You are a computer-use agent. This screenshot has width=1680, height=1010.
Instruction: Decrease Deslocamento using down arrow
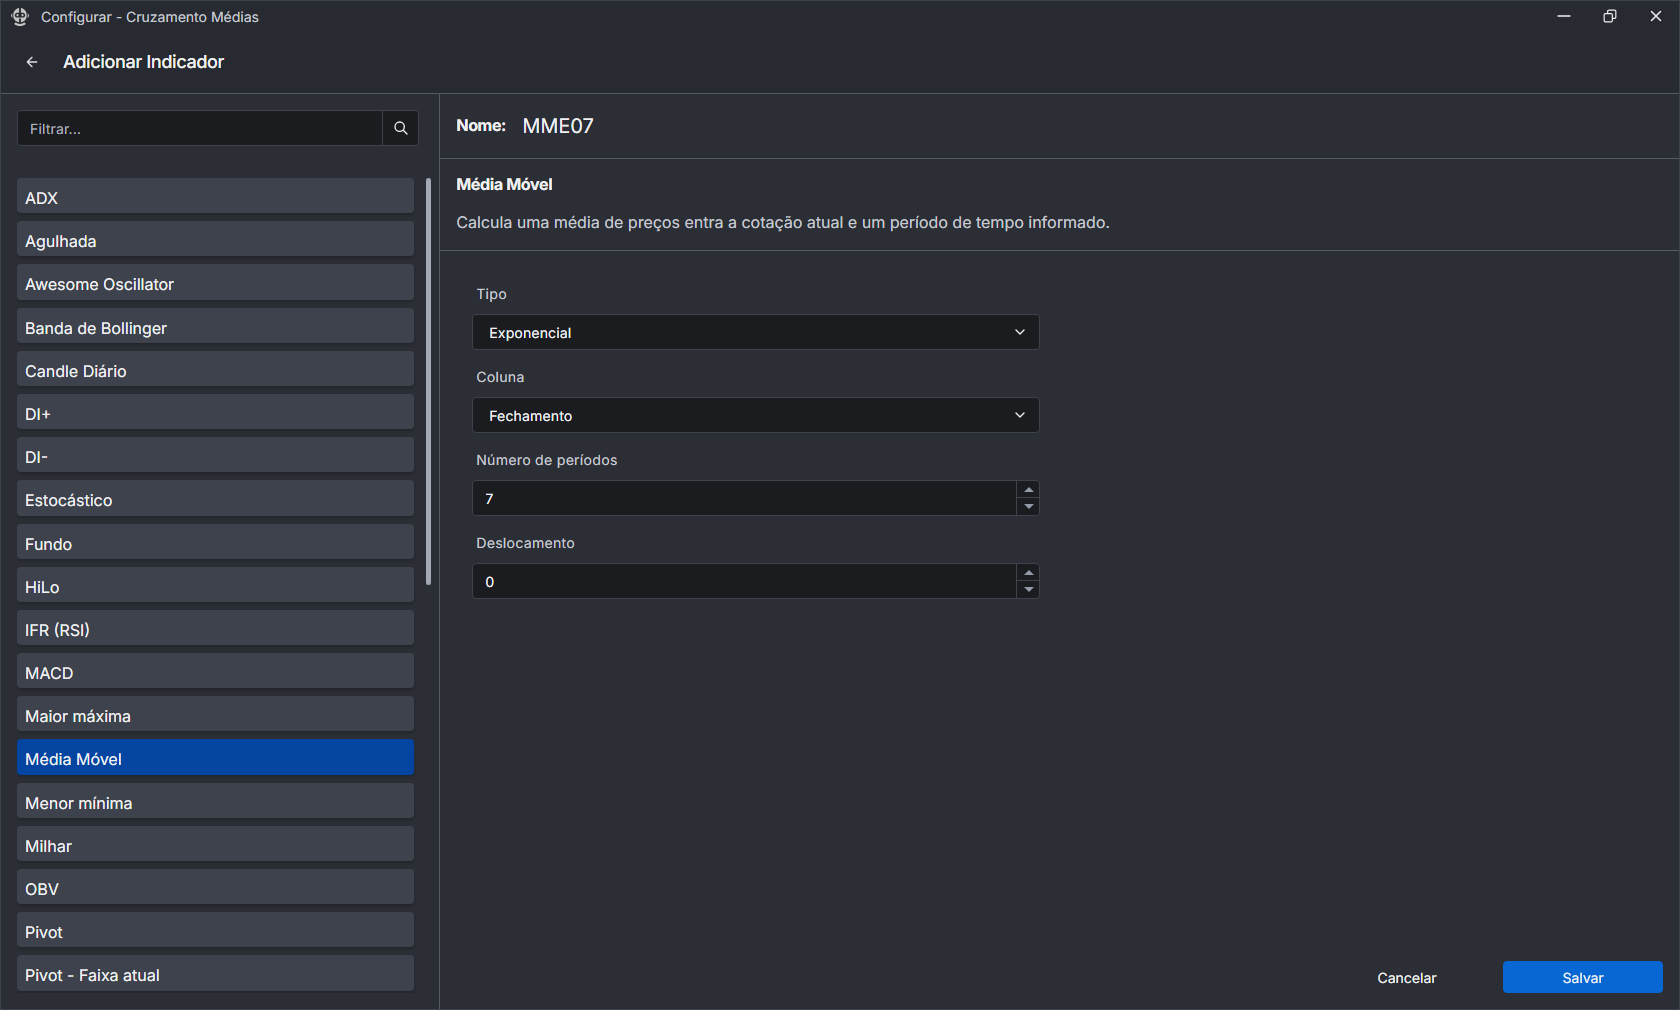(1028, 590)
